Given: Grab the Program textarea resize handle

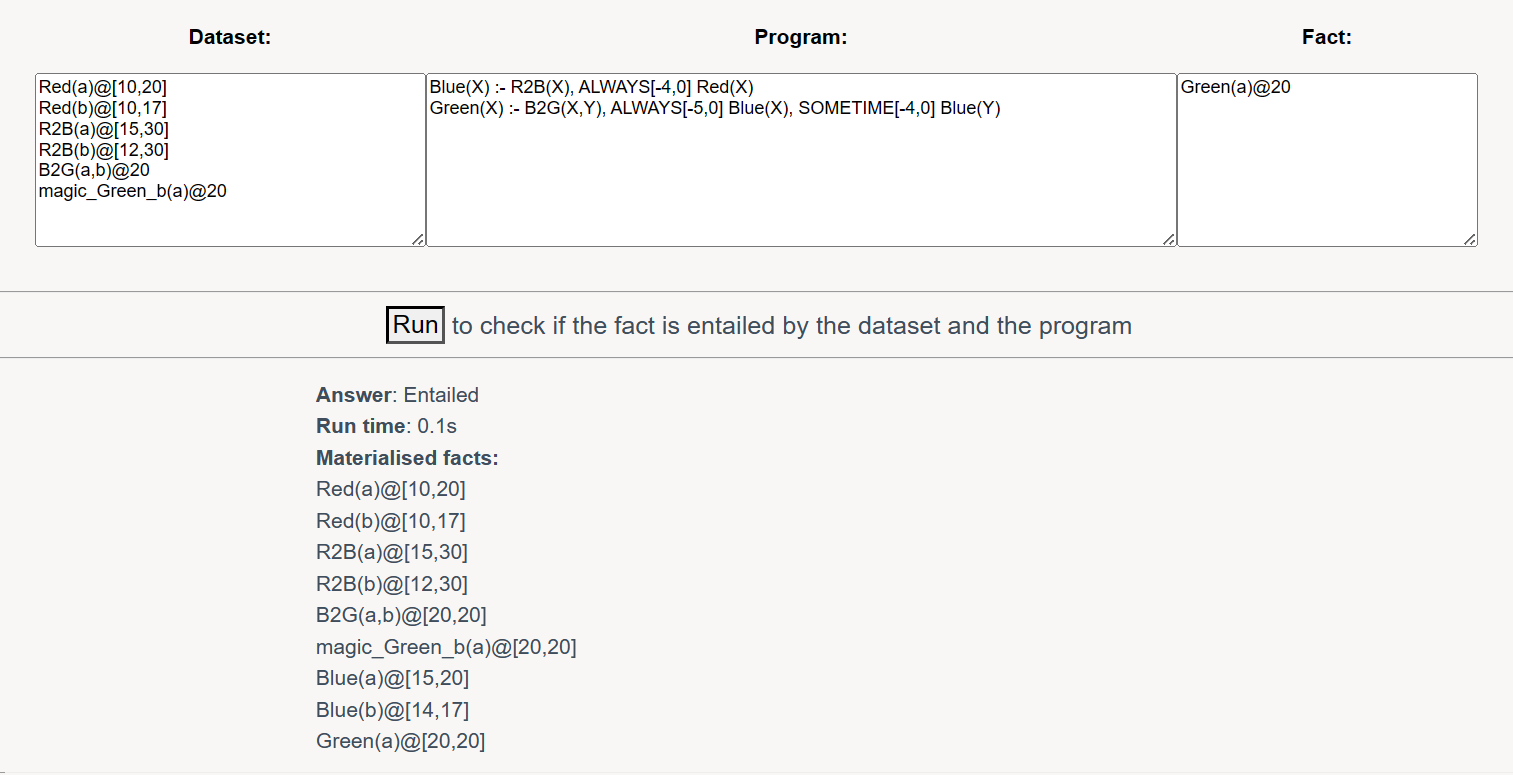Looking at the screenshot, I should [x=1169, y=239].
